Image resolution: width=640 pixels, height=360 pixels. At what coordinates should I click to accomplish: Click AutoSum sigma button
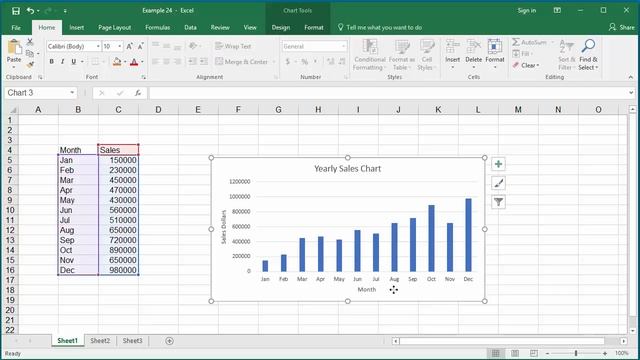pyautogui.click(x=529, y=42)
